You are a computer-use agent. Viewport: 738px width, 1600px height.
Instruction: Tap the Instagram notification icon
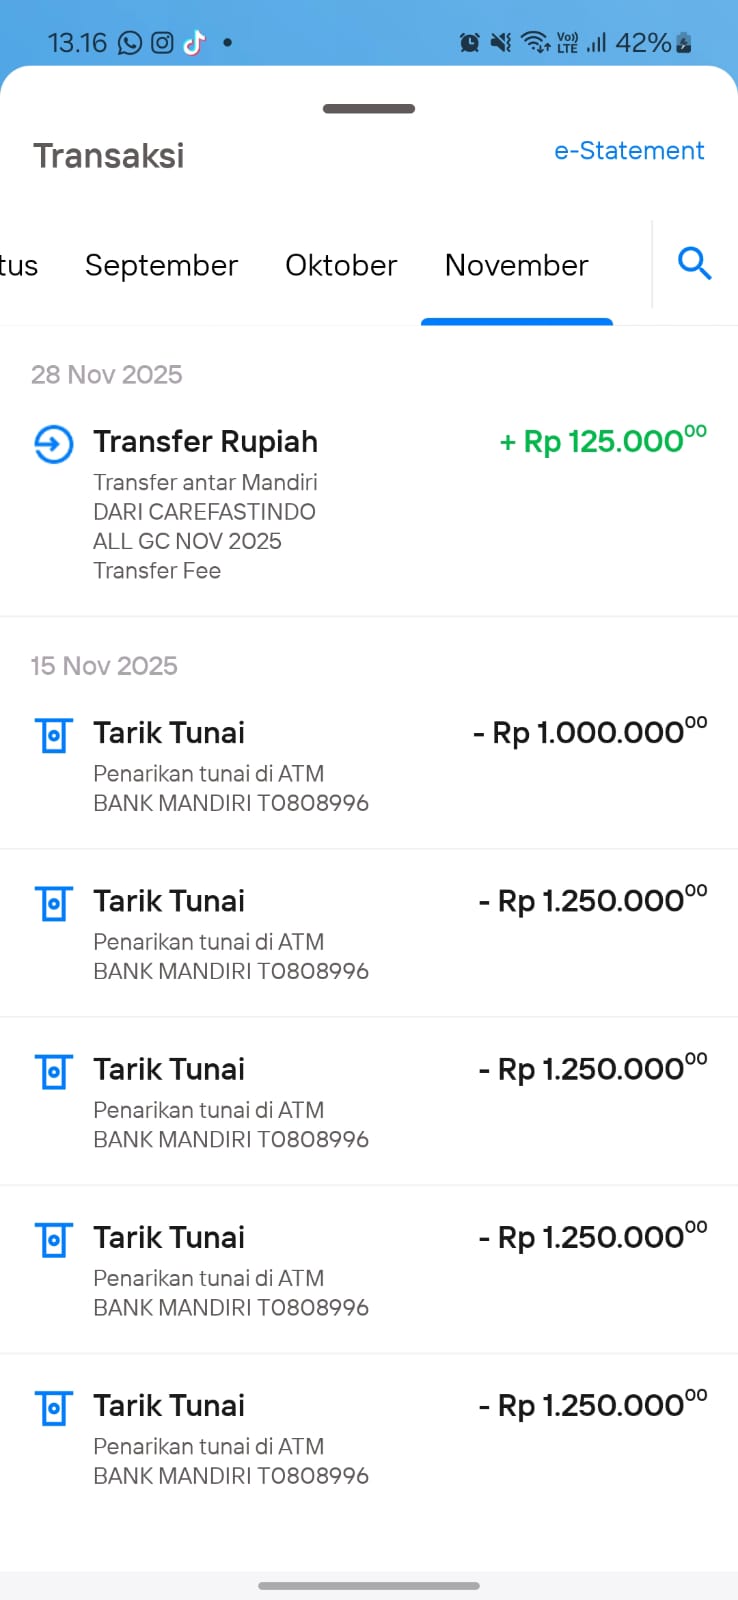pyautogui.click(x=162, y=43)
